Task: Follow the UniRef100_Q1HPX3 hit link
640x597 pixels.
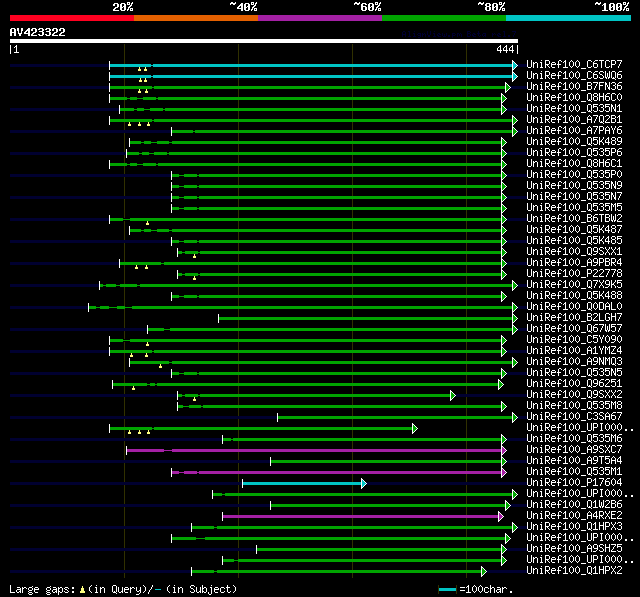Action: pyautogui.click(x=574, y=527)
